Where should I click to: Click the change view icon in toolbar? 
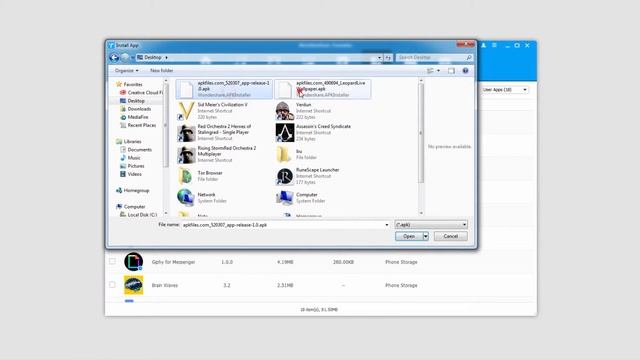coord(430,71)
